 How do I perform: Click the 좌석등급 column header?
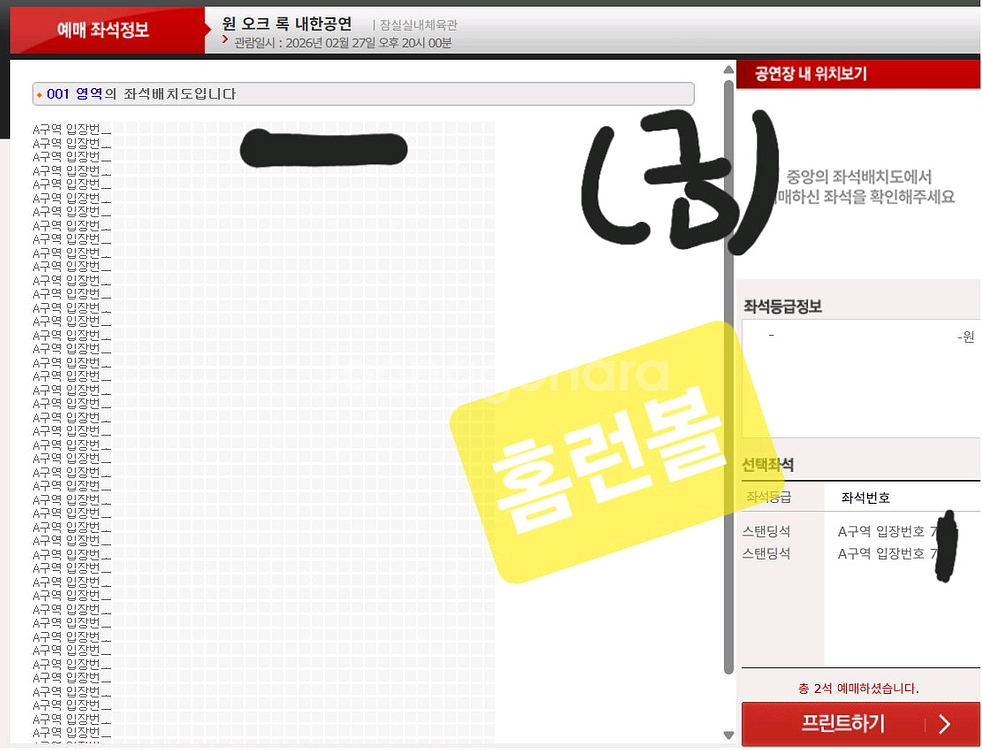click(768, 497)
